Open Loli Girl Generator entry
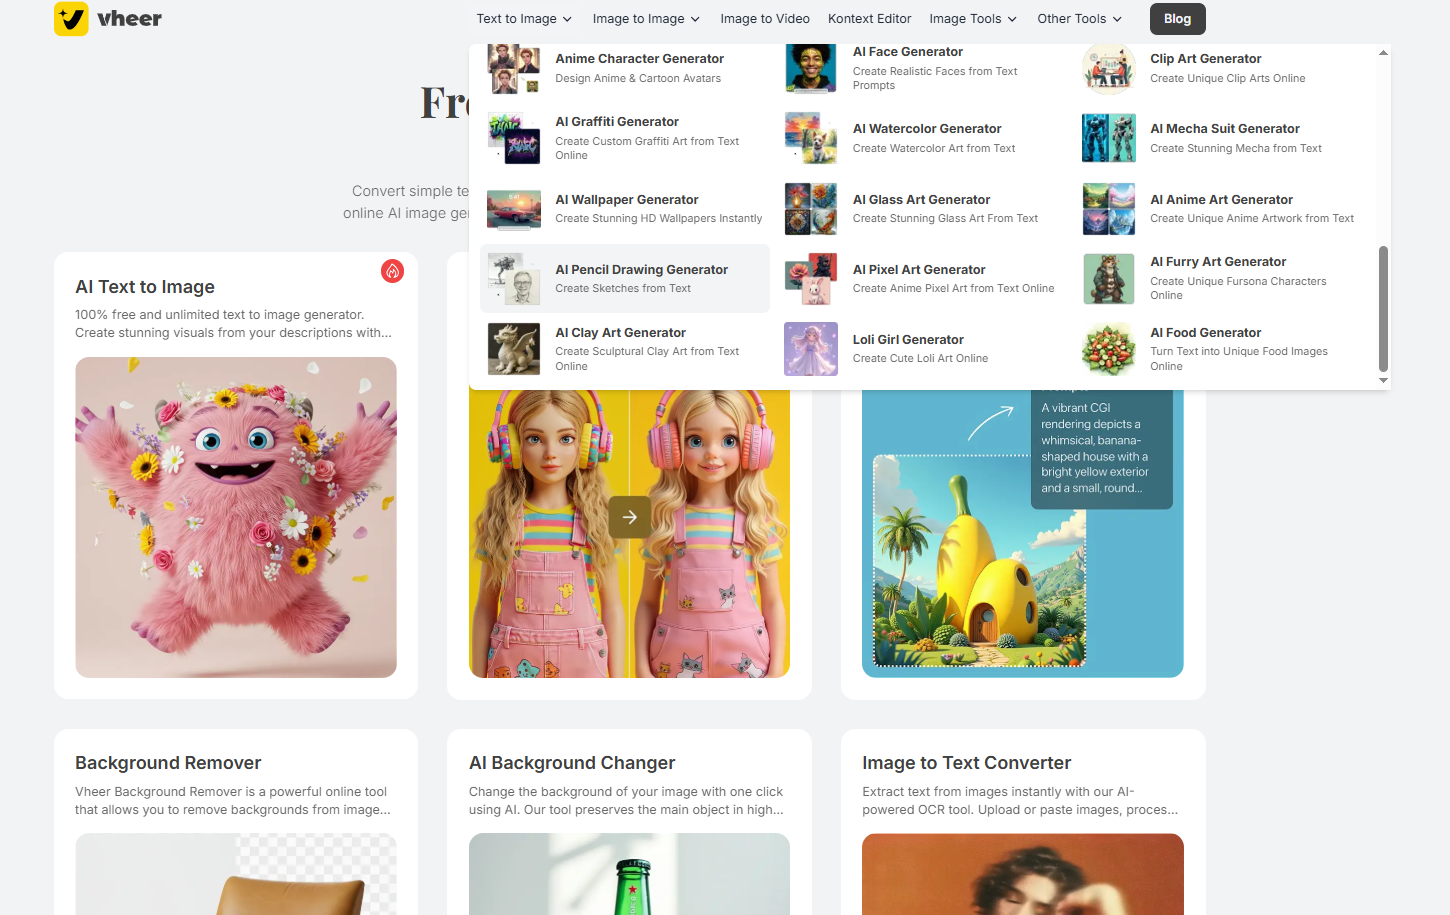Viewport: 1450px width, 915px height. click(x=908, y=340)
